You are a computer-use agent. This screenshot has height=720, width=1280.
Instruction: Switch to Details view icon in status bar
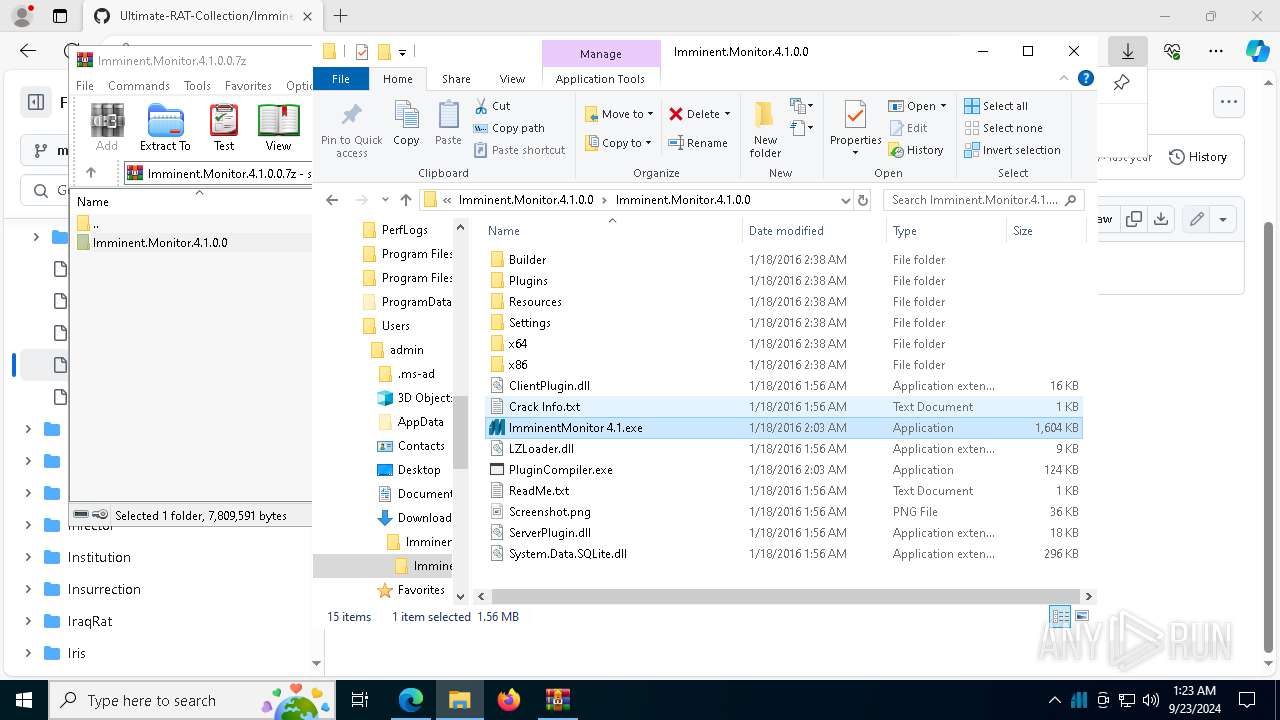(x=1060, y=617)
